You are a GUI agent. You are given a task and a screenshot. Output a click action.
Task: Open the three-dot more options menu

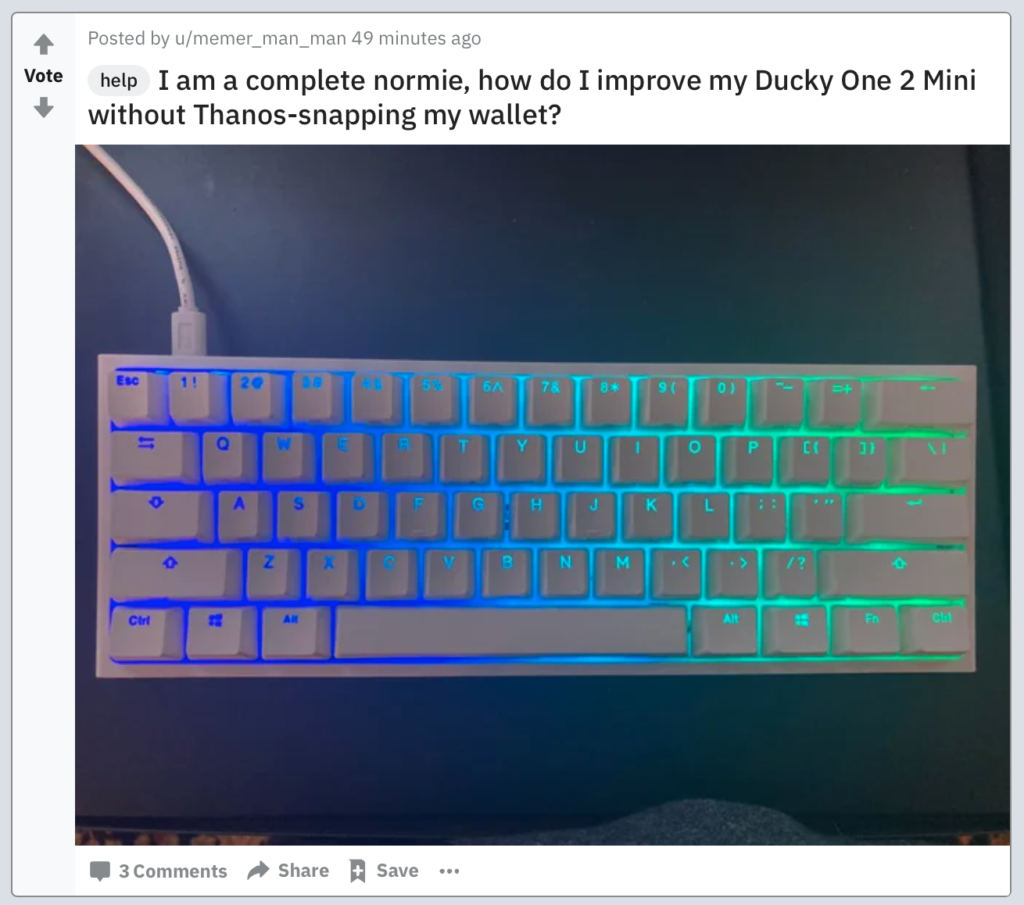[x=449, y=871]
